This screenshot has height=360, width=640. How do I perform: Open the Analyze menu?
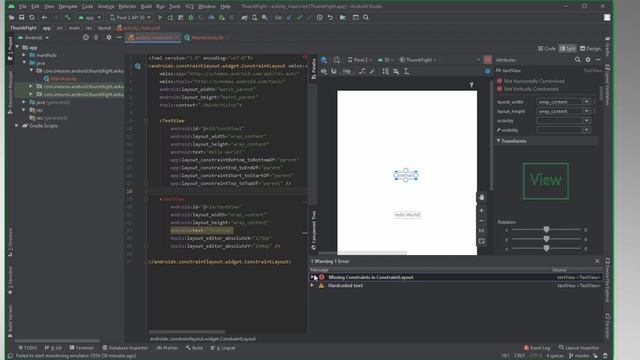[x=106, y=7]
